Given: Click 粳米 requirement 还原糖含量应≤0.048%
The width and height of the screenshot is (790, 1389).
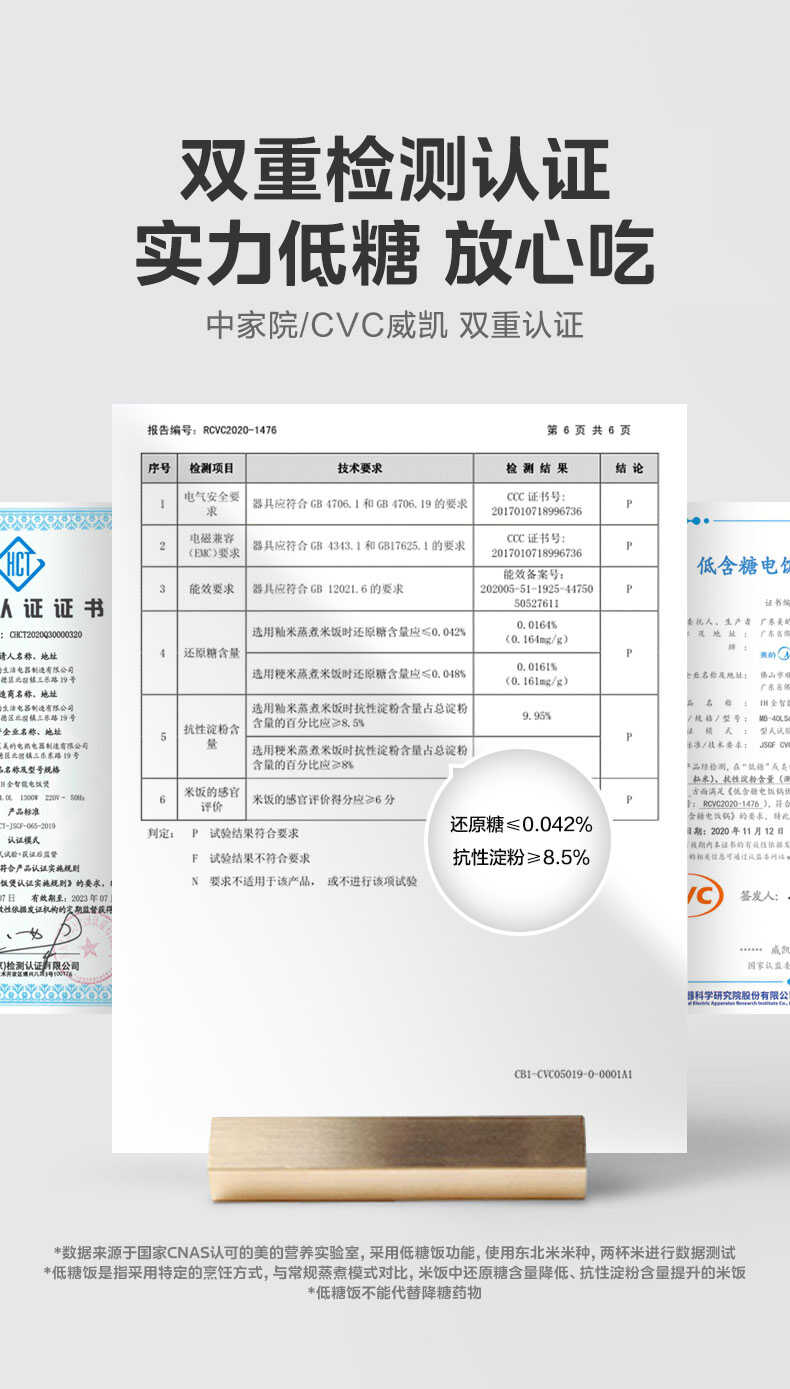Looking at the screenshot, I should pos(360,673).
